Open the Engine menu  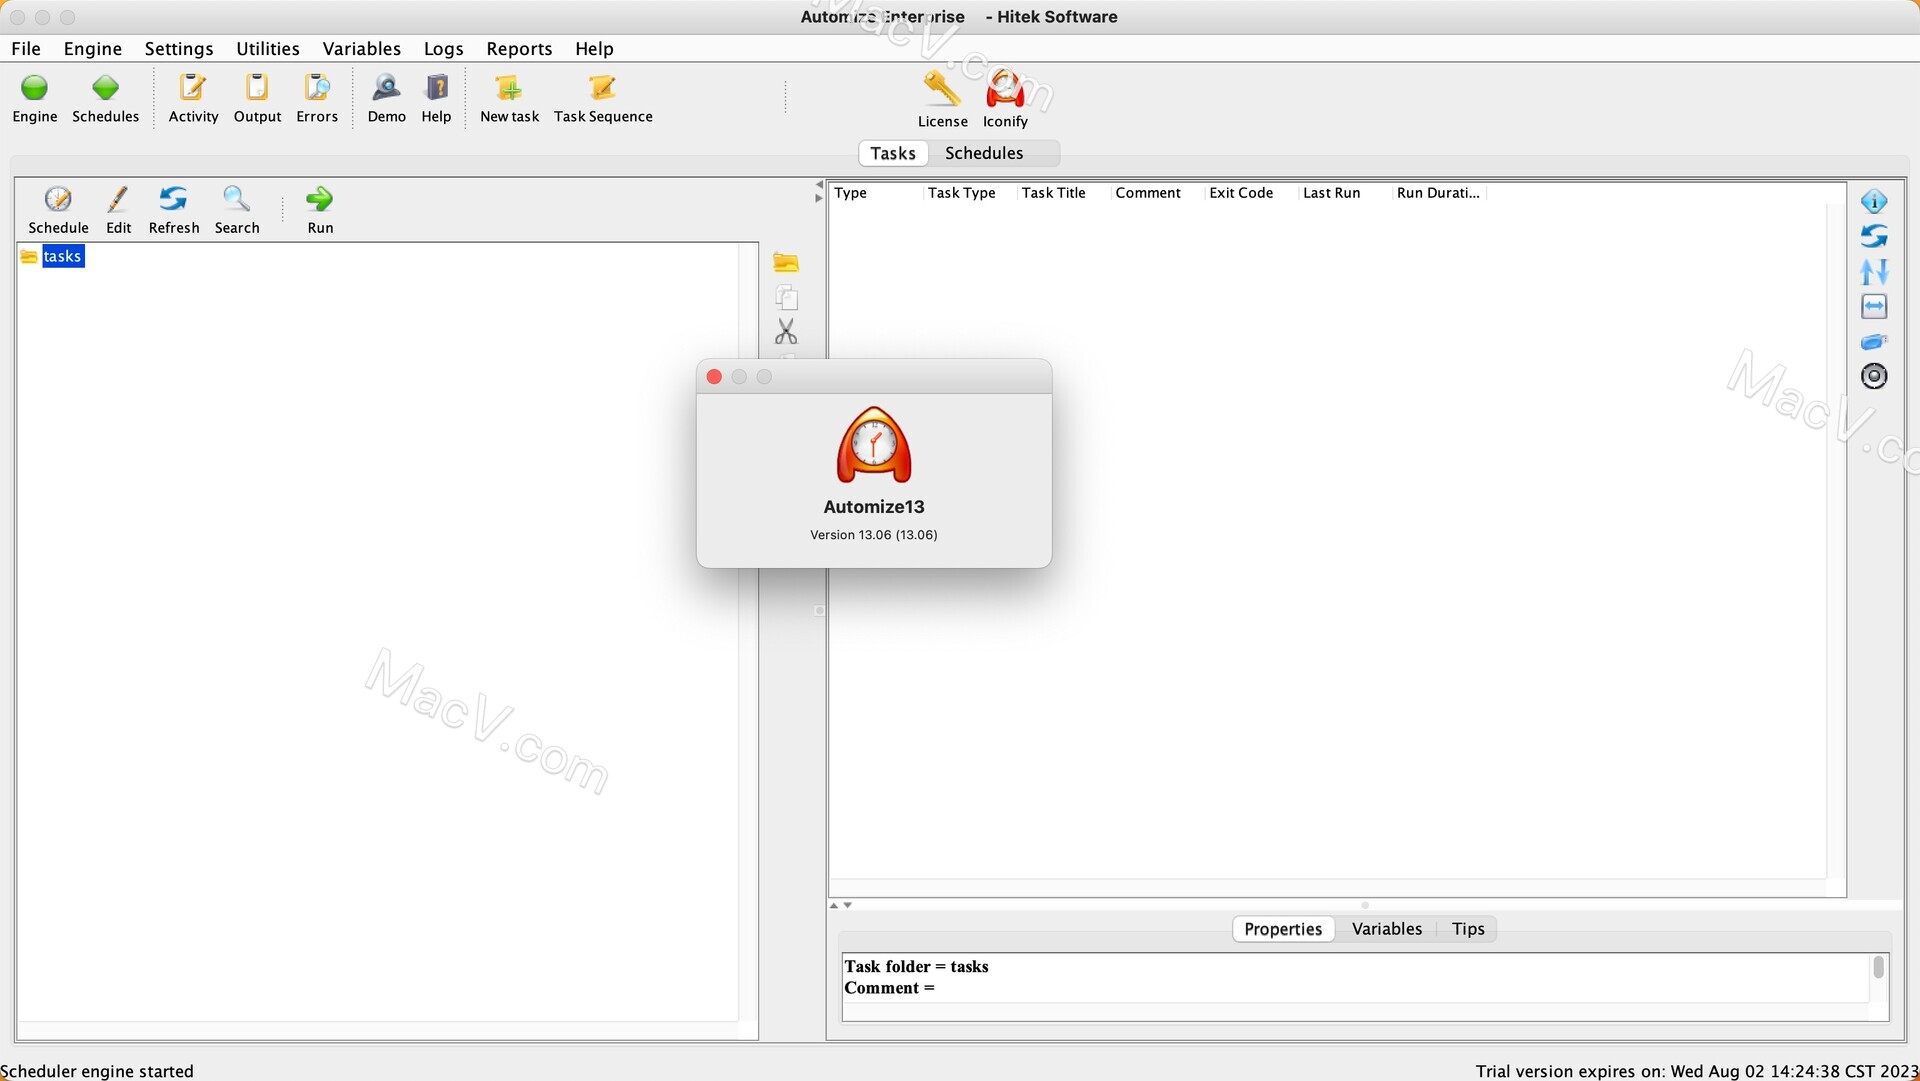click(93, 48)
